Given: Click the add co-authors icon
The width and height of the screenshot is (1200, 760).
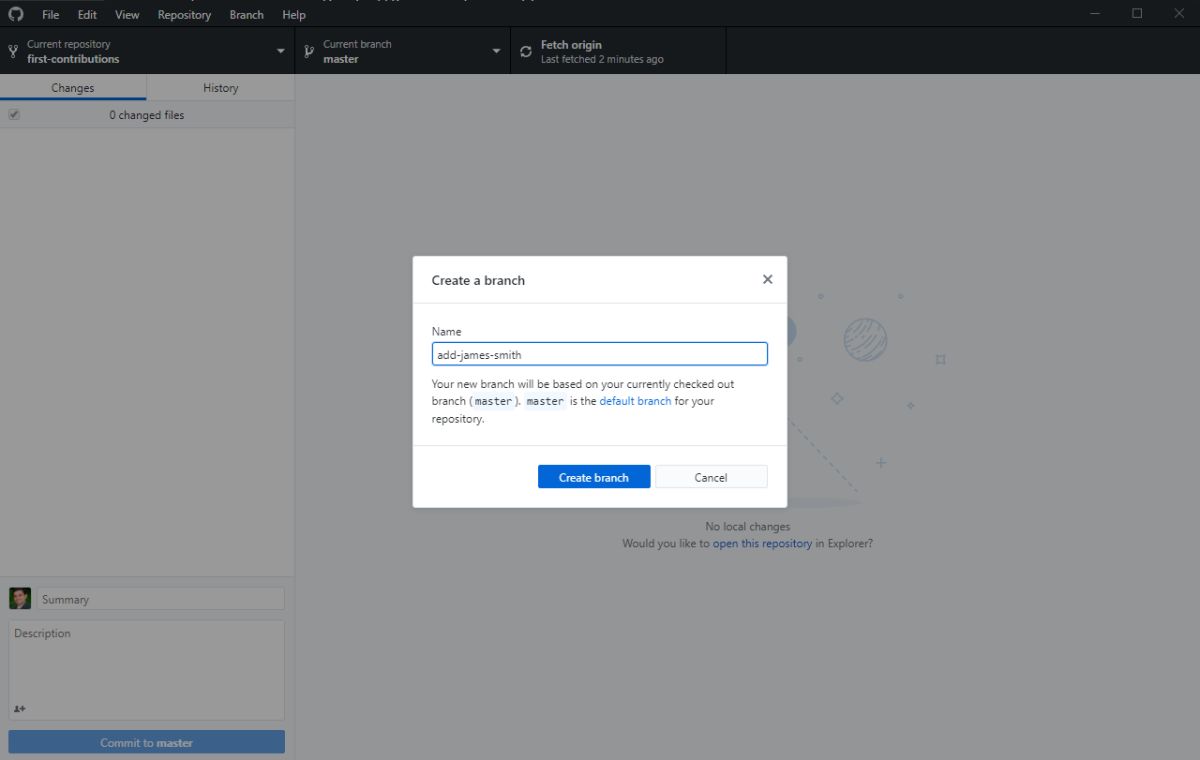Looking at the screenshot, I should click(x=20, y=709).
